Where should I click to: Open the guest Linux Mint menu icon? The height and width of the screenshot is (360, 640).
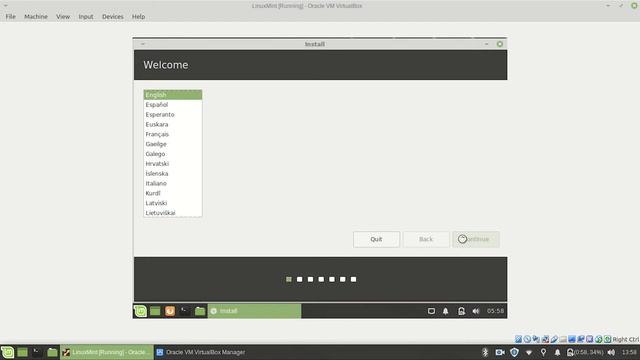[x=140, y=311]
